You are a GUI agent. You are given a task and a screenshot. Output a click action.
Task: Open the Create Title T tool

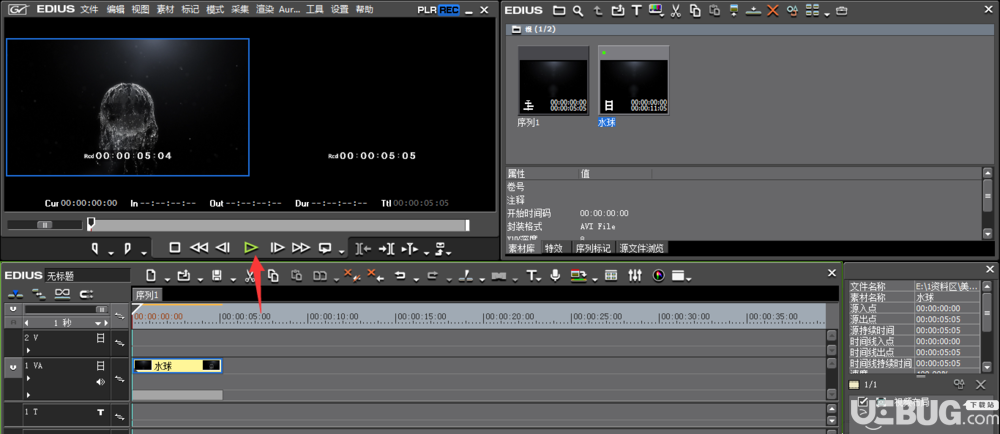(531, 275)
